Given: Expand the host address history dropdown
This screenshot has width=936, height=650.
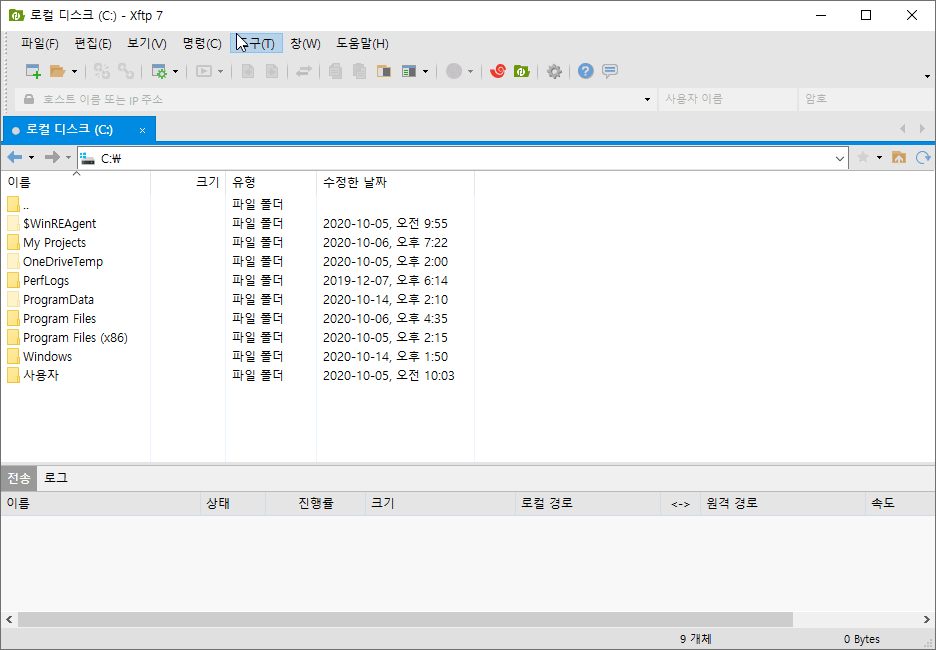Looking at the screenshot, I should [648, 99].
